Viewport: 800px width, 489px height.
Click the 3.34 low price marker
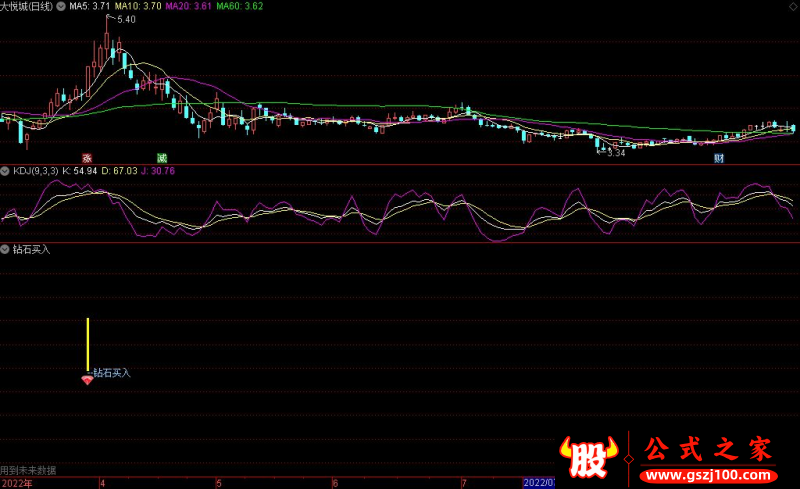[616, 153]
